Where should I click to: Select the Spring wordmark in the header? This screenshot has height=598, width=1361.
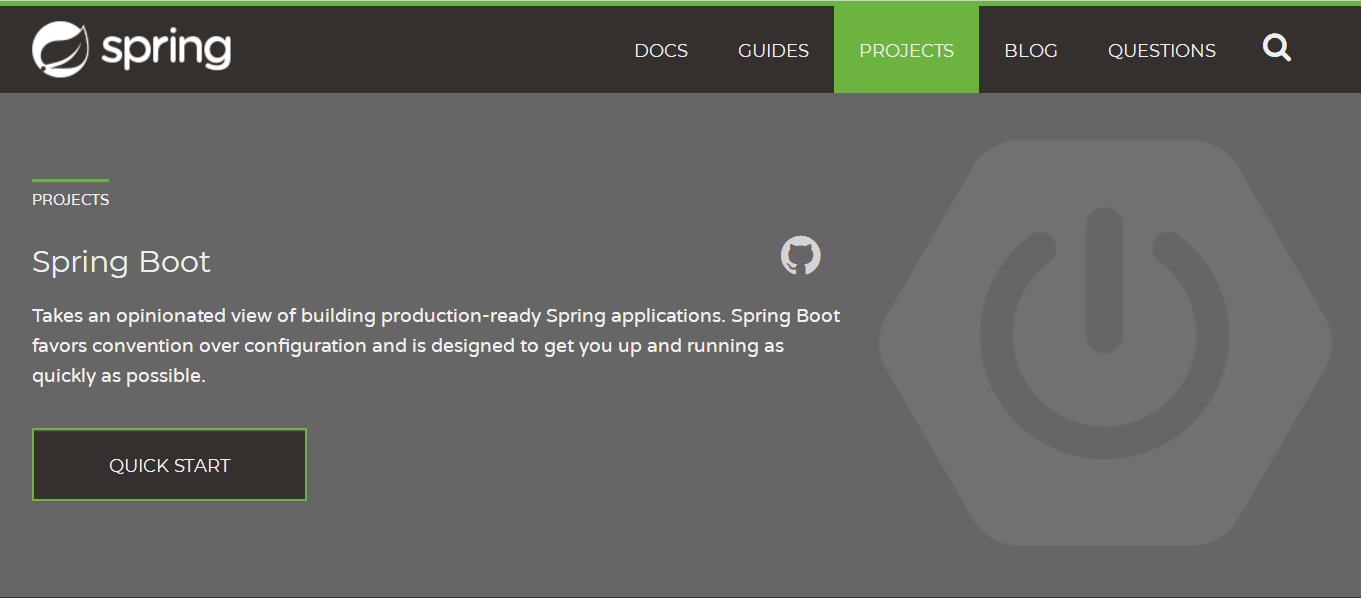coord(165,47)
